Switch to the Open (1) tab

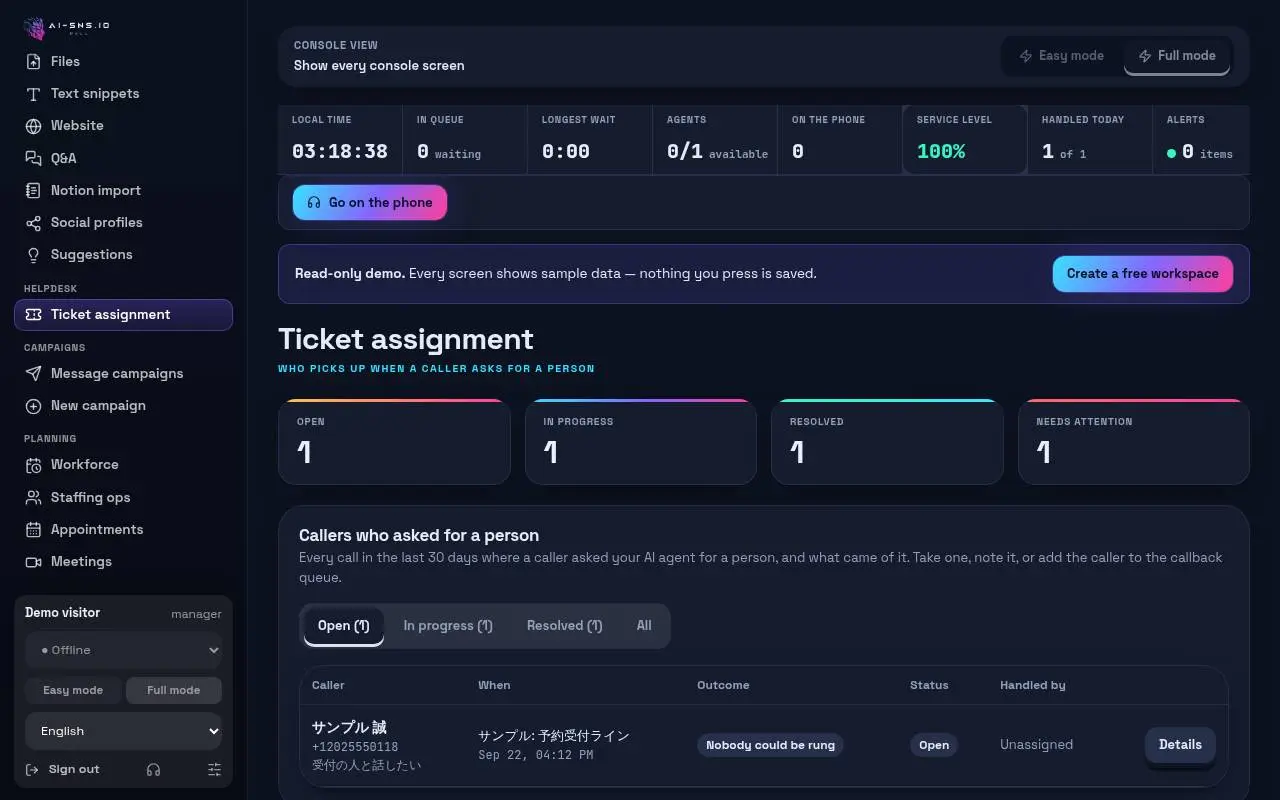[343, 626]
